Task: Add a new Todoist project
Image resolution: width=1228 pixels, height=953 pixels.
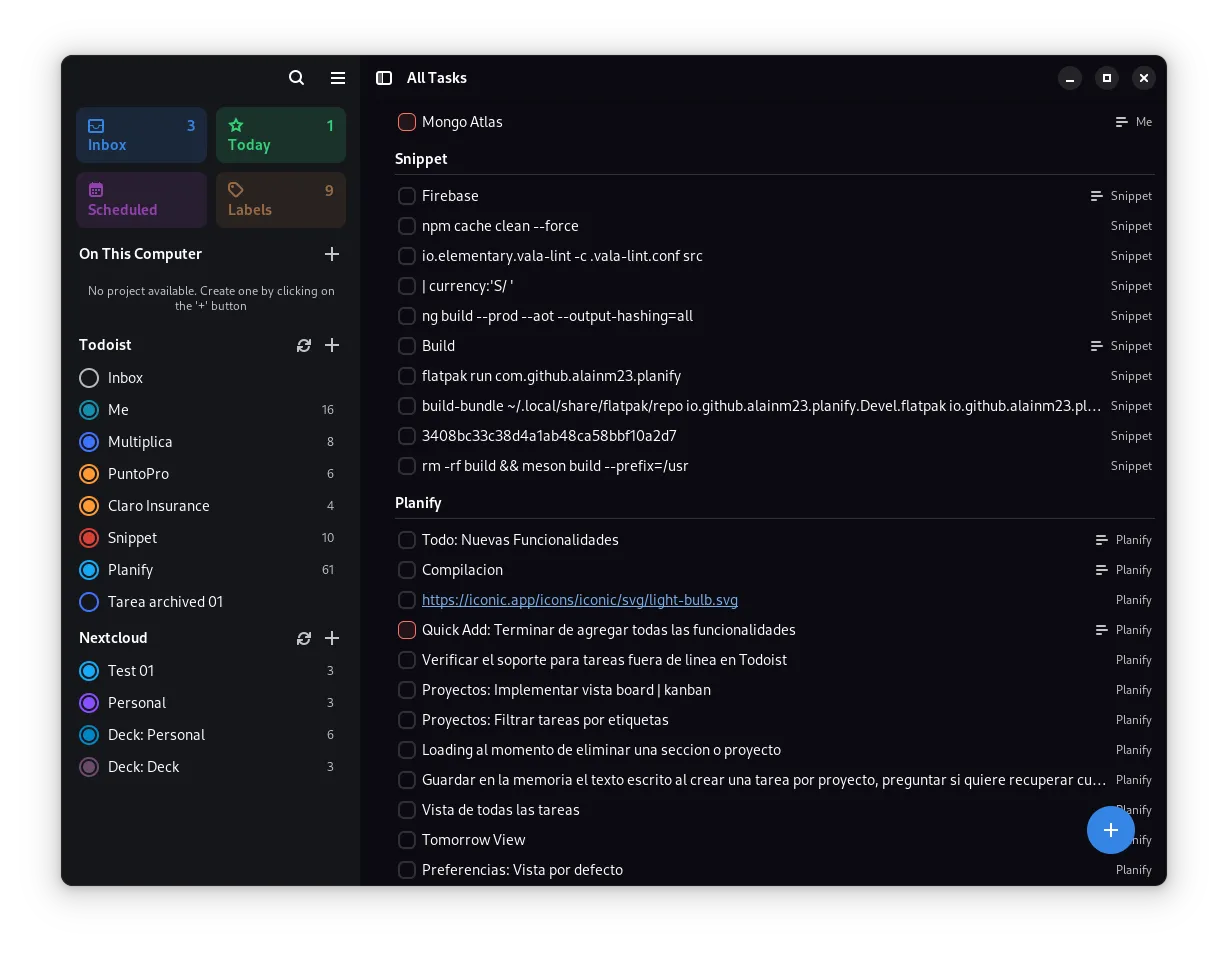Action: (x=333, y=345)
